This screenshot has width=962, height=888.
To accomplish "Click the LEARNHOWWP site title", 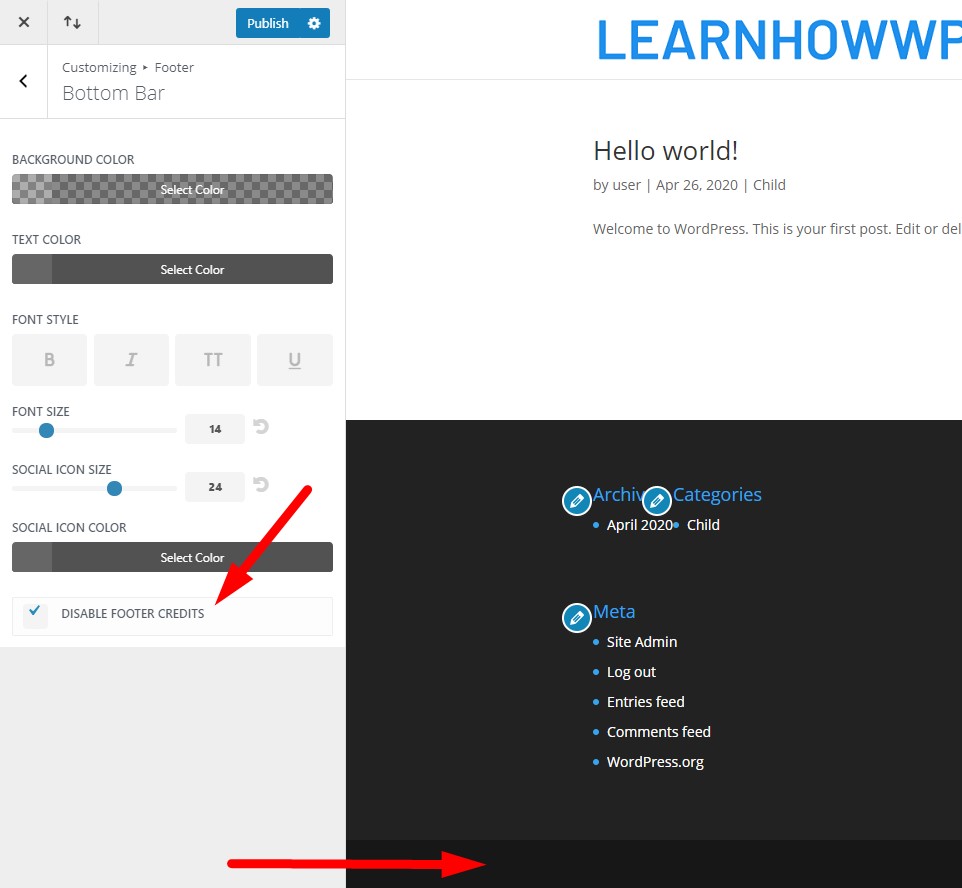I will (779, 41).
